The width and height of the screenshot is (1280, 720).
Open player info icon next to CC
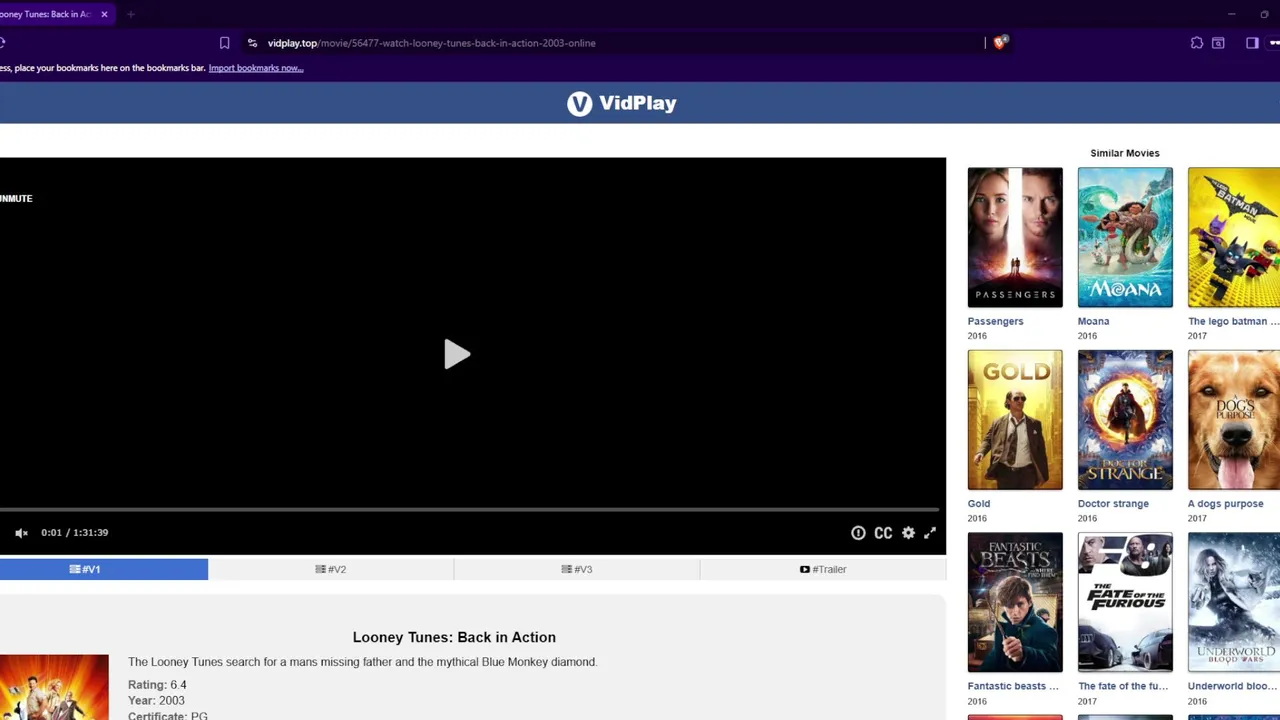pos(858,533)
